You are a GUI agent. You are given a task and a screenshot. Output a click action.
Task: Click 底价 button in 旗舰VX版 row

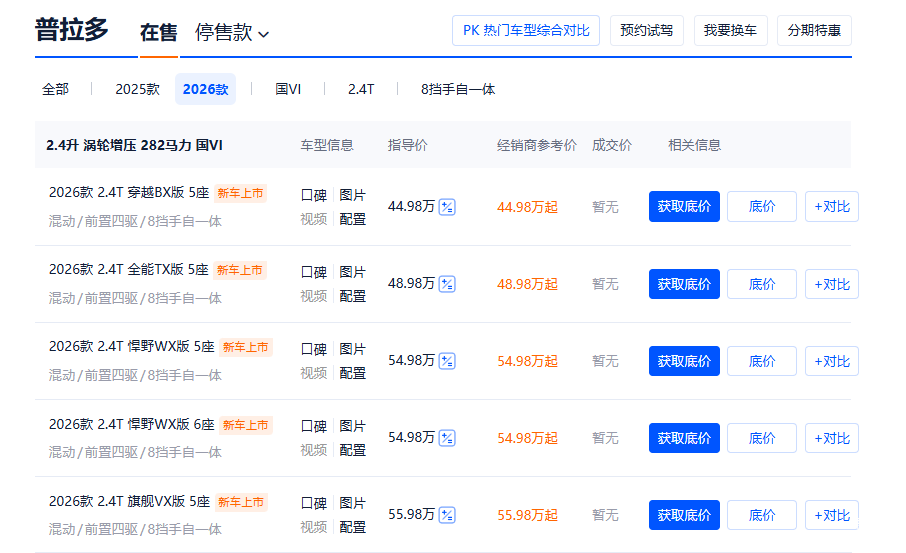762,515
